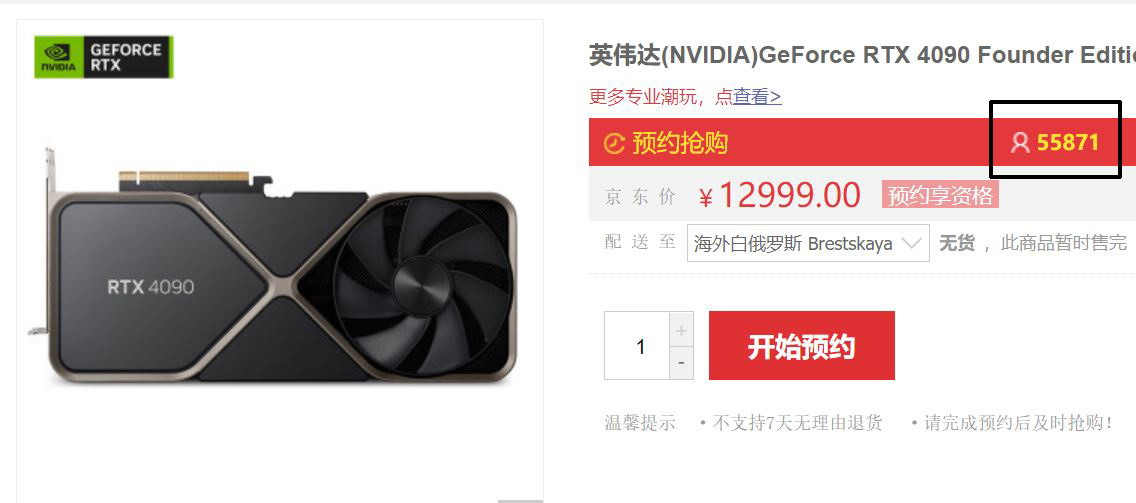Decrease quantity with the minus button

pyautogui.click(x=681, y=362)
